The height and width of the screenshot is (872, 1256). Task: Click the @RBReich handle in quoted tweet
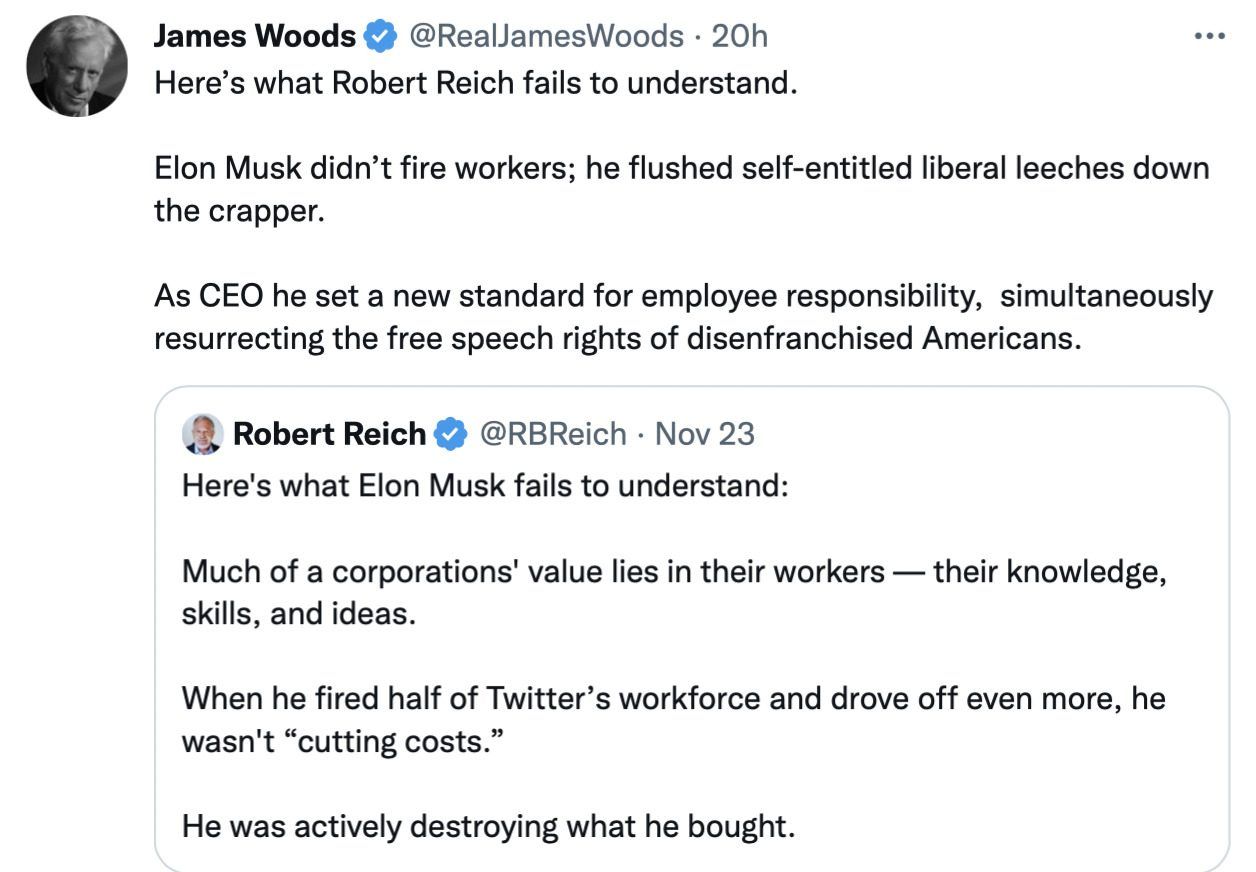(x=553, y=435)
